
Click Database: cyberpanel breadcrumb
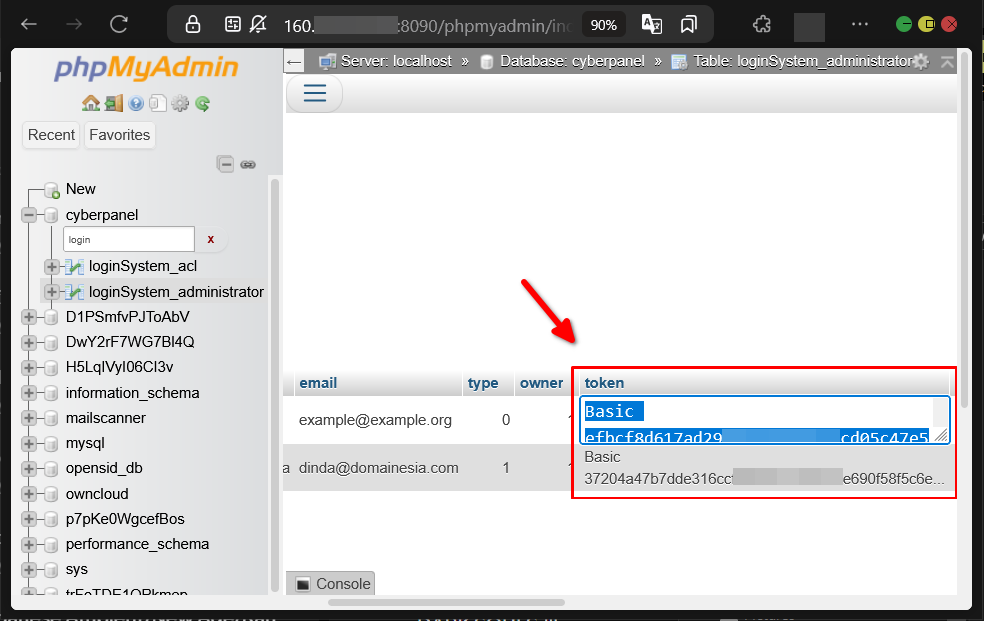(572, 61)
